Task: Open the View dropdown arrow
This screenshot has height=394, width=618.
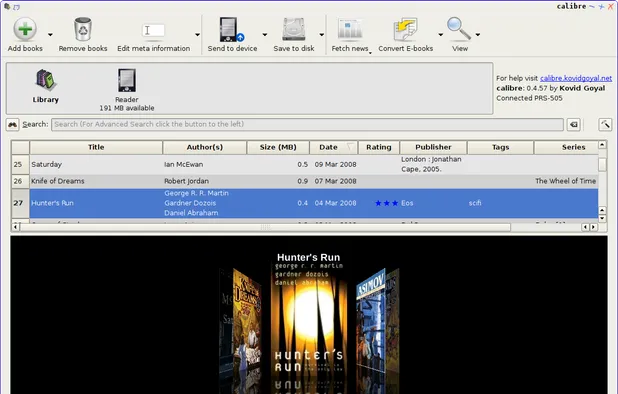Action: (x=478, y=35)
